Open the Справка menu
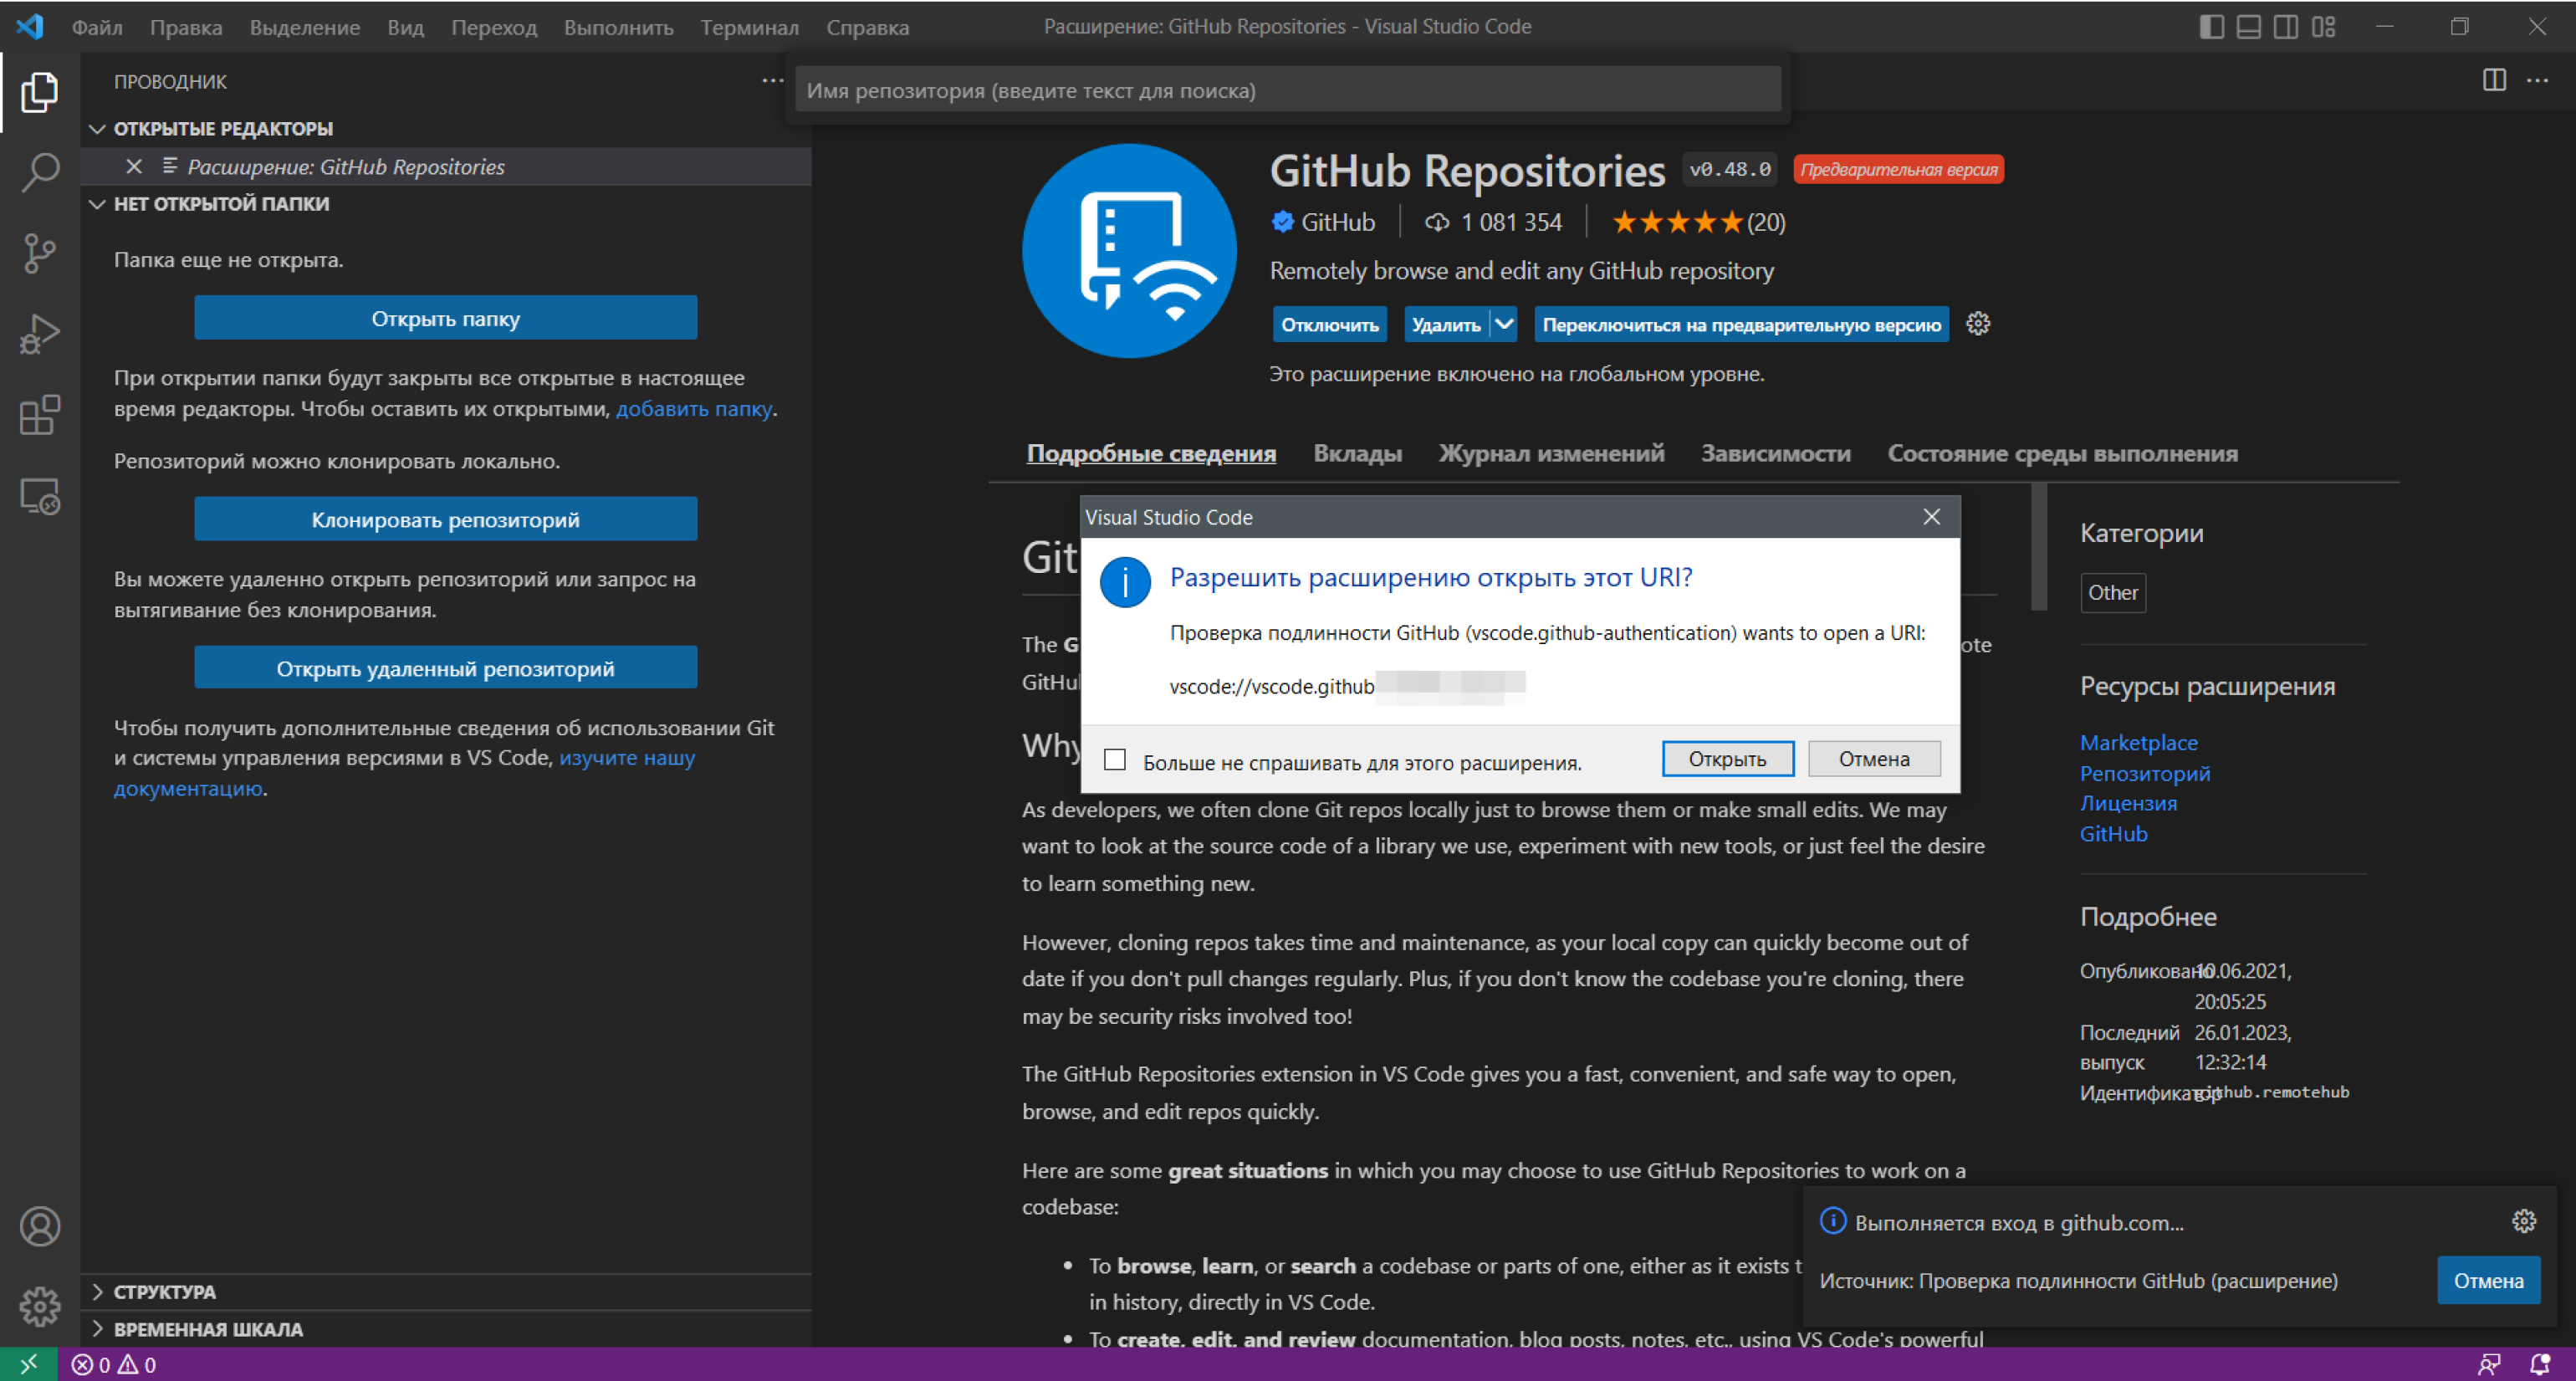This screenshot has height=1381, width=2576. [x=868, y=27]
